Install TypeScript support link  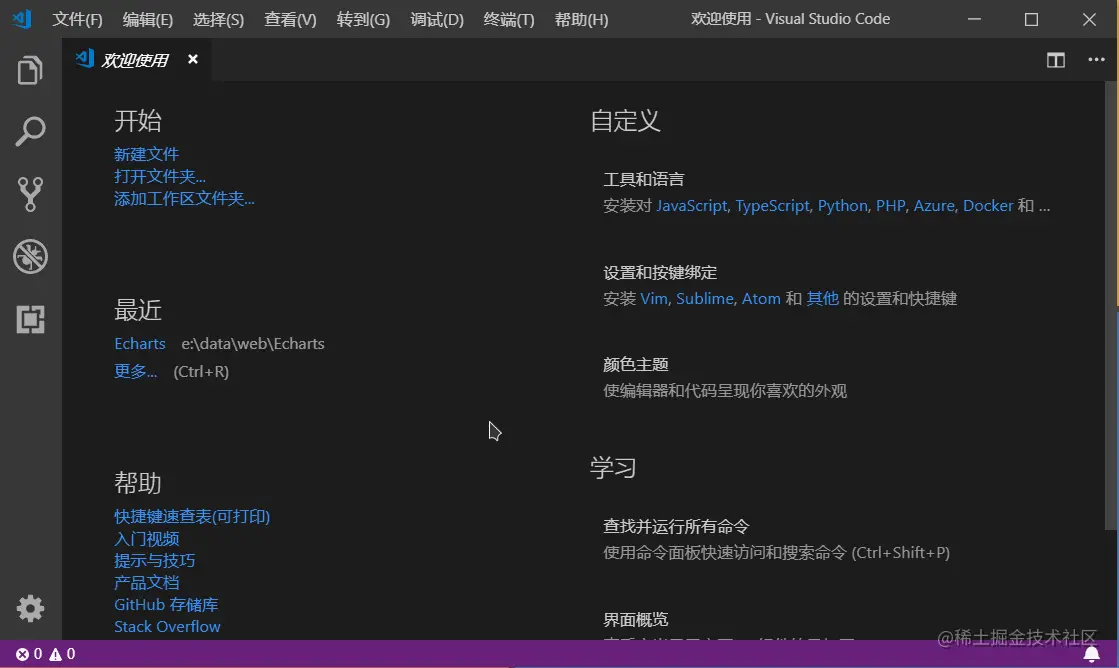(772, 206)
